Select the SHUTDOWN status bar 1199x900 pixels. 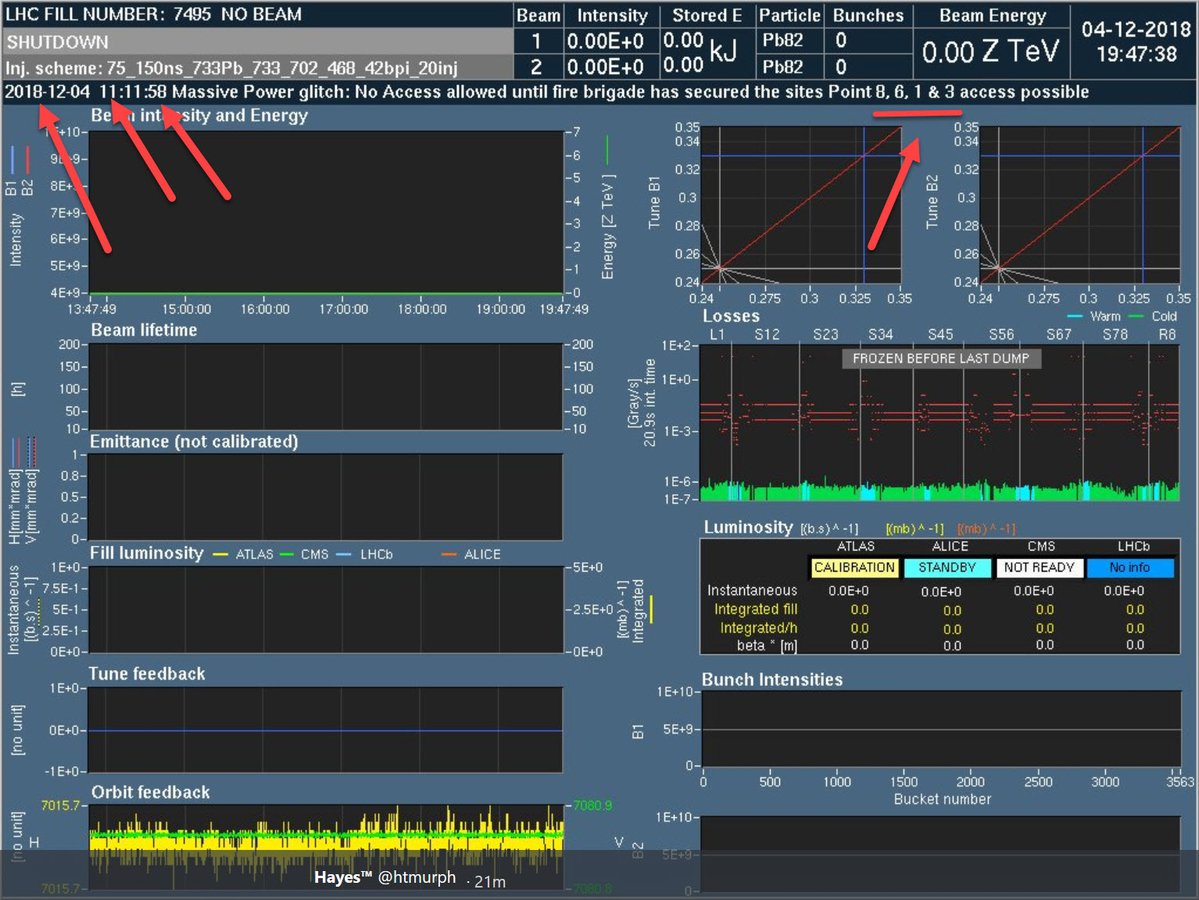(x=258, y=41)
